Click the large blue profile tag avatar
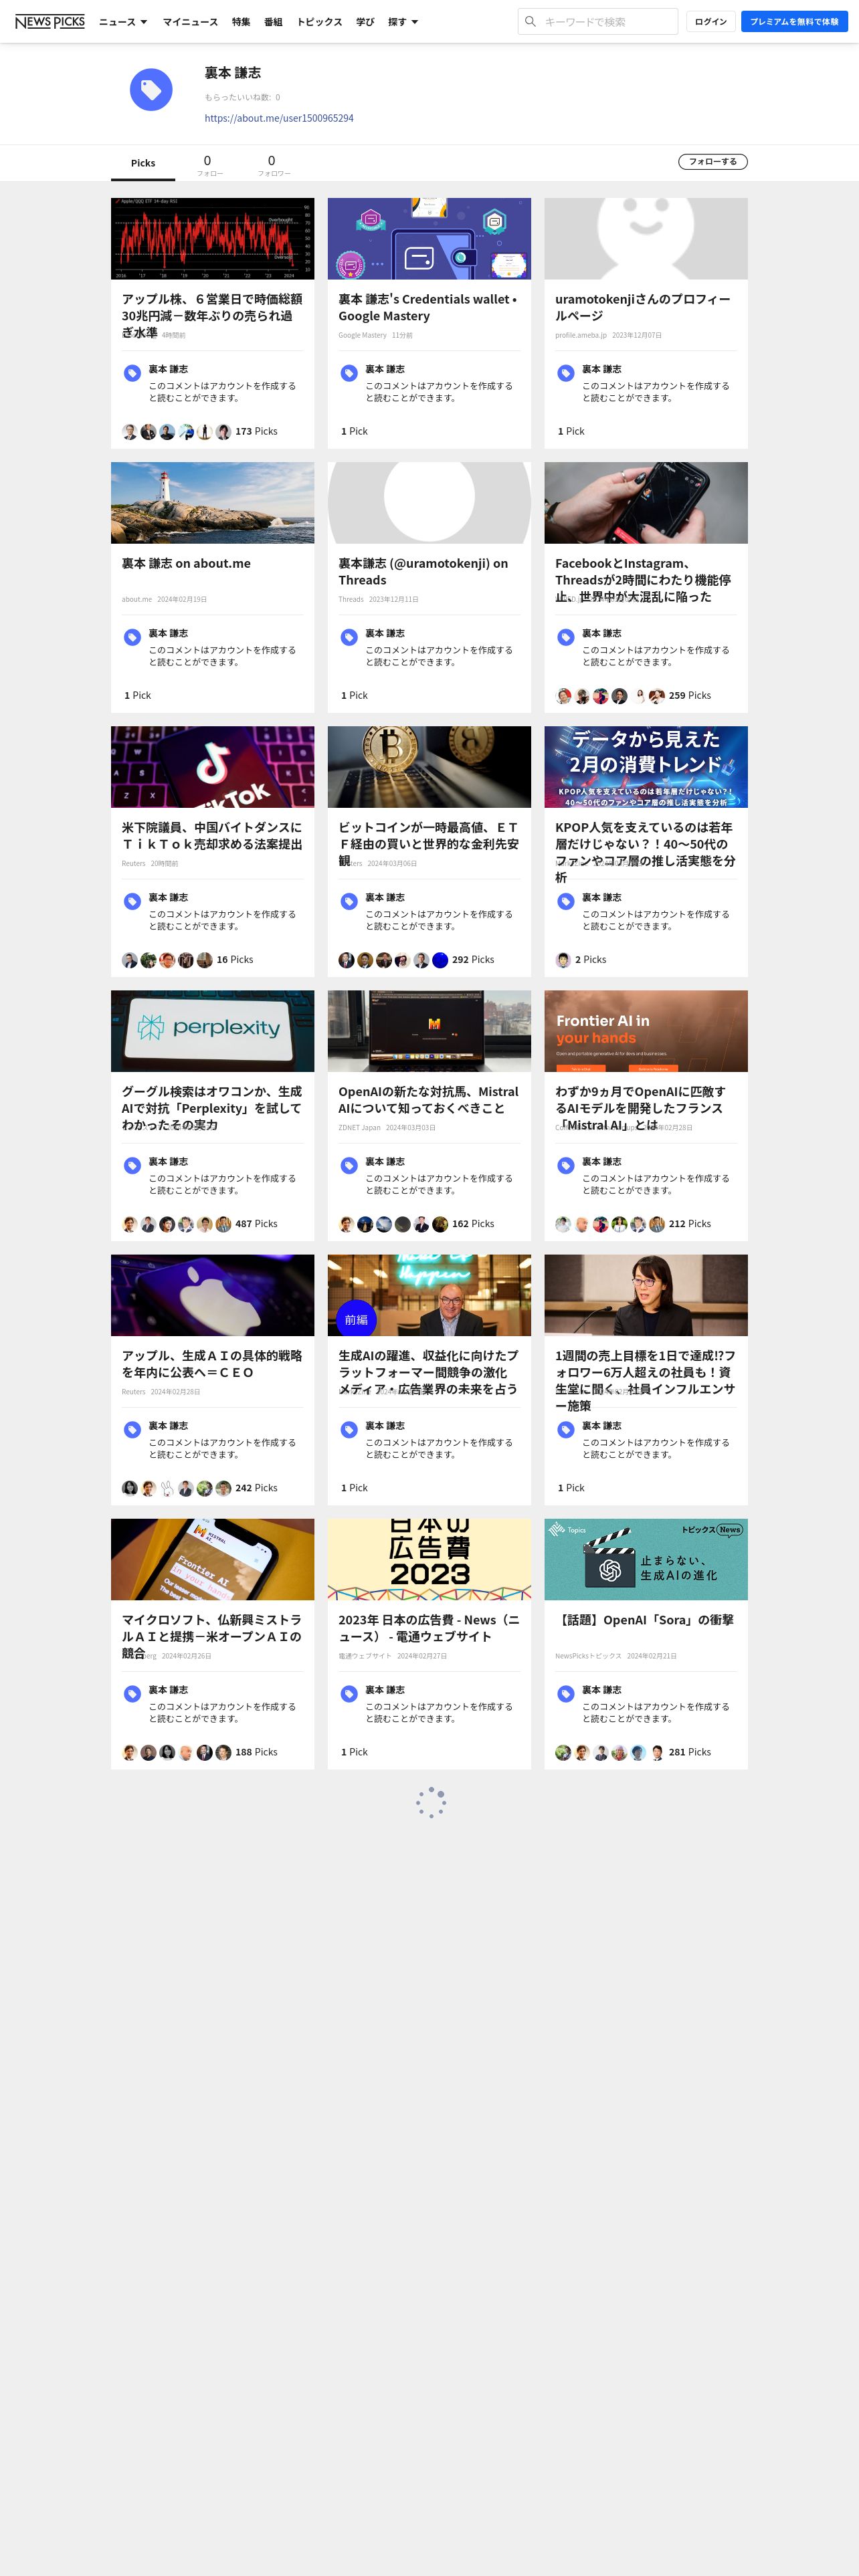The width and height of the screenshot is (859, 2576). click(x=151, y=90)
